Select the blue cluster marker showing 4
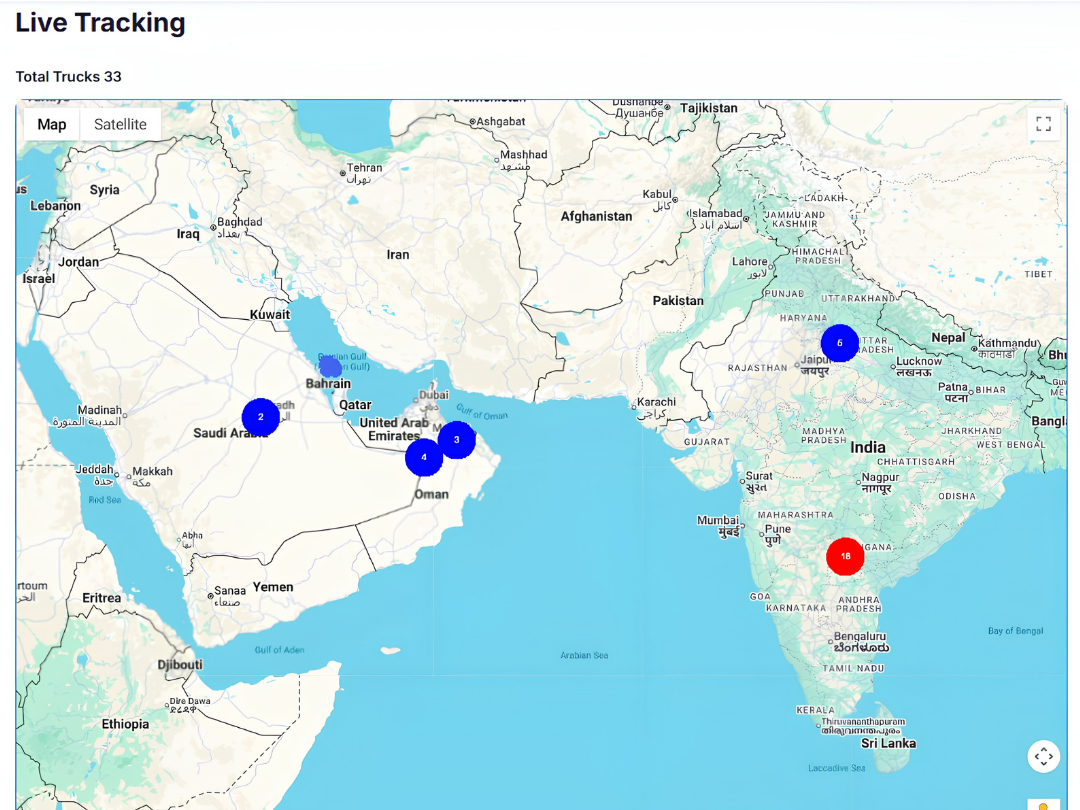 click(x=424, y=457)
